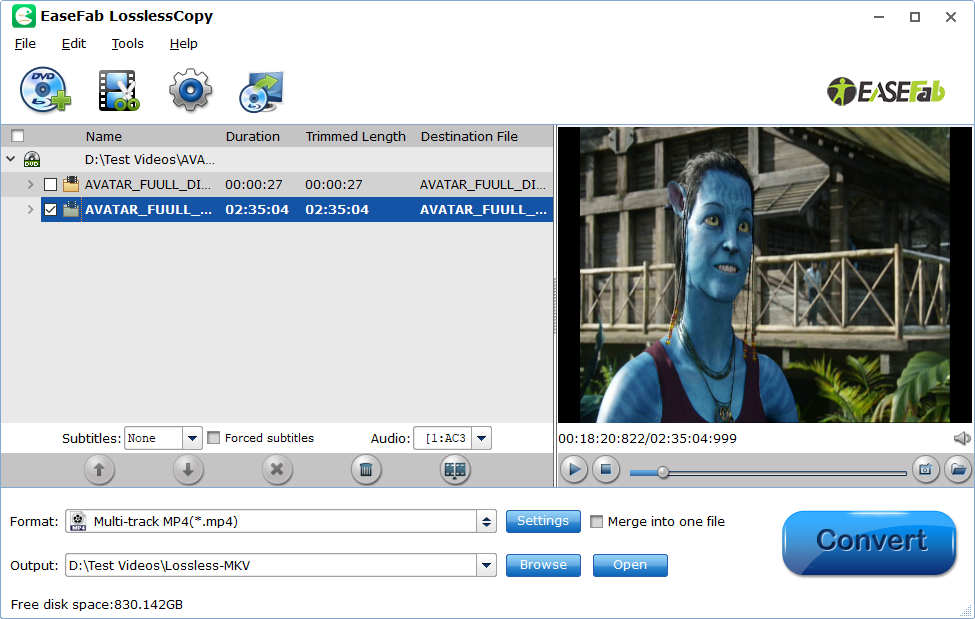Open the Output path dropdown arrow
The width and height of the screenshot is (975, 619).
[486, 565]
